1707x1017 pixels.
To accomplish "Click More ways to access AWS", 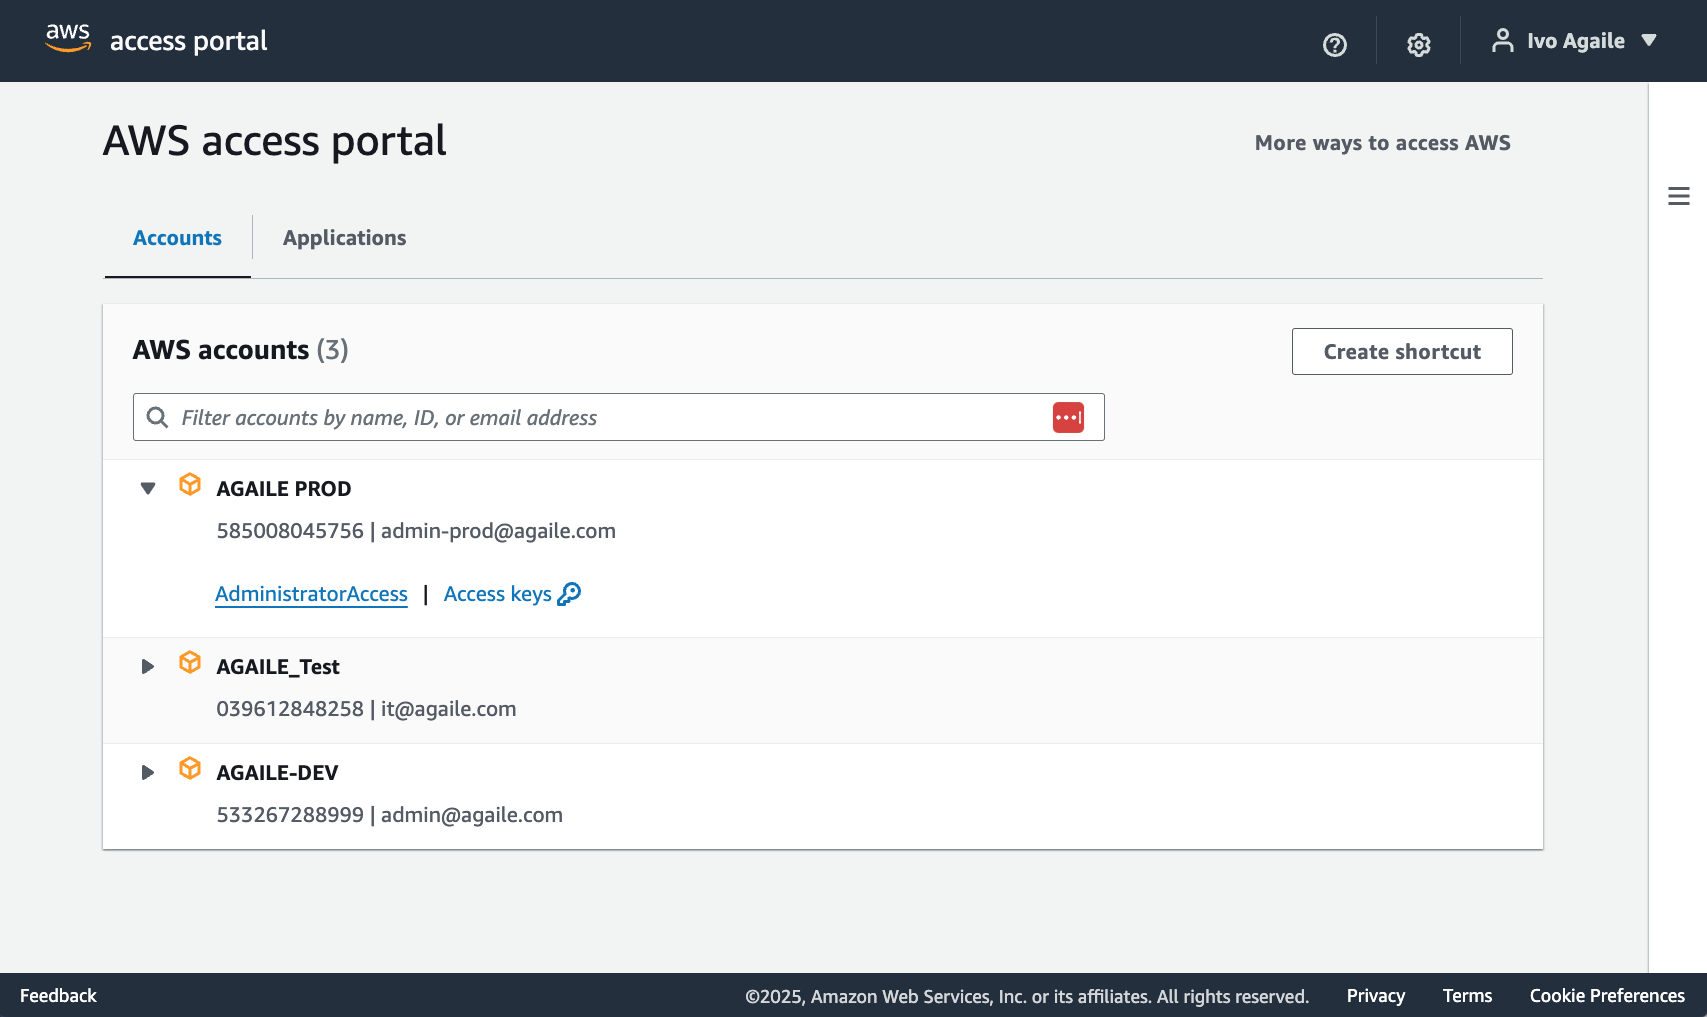I will click(1382, 143).
